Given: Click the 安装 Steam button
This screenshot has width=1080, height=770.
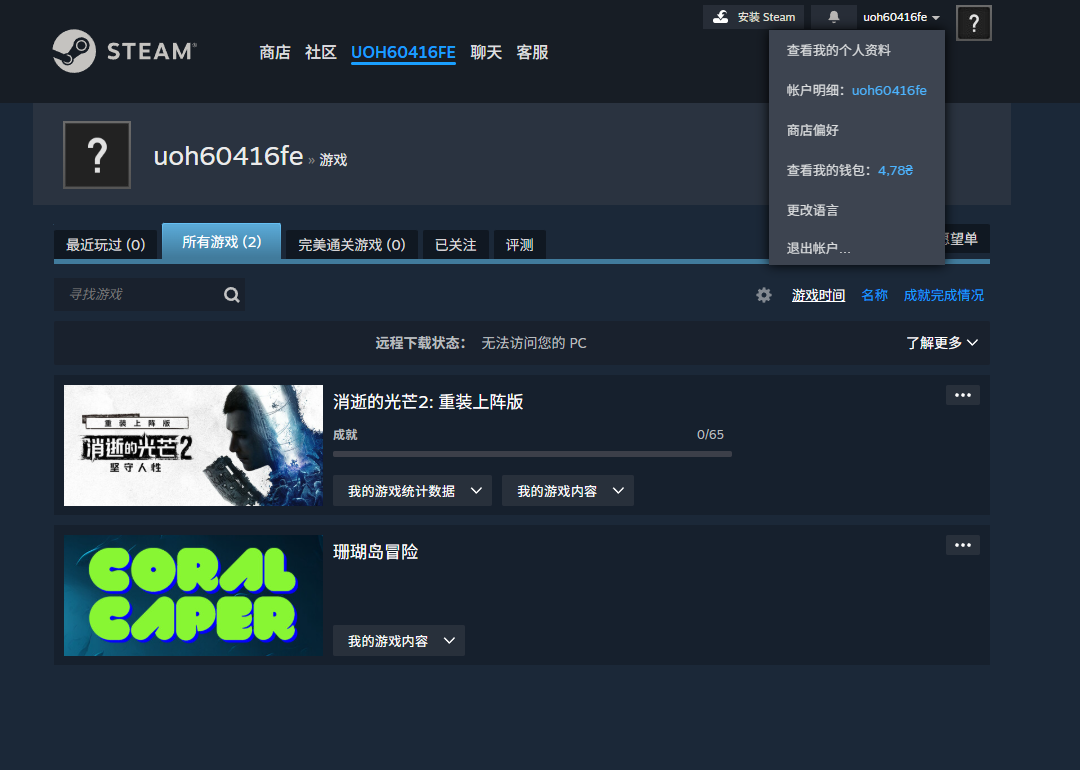Looking at the screenshot, I should coord(753,17).
